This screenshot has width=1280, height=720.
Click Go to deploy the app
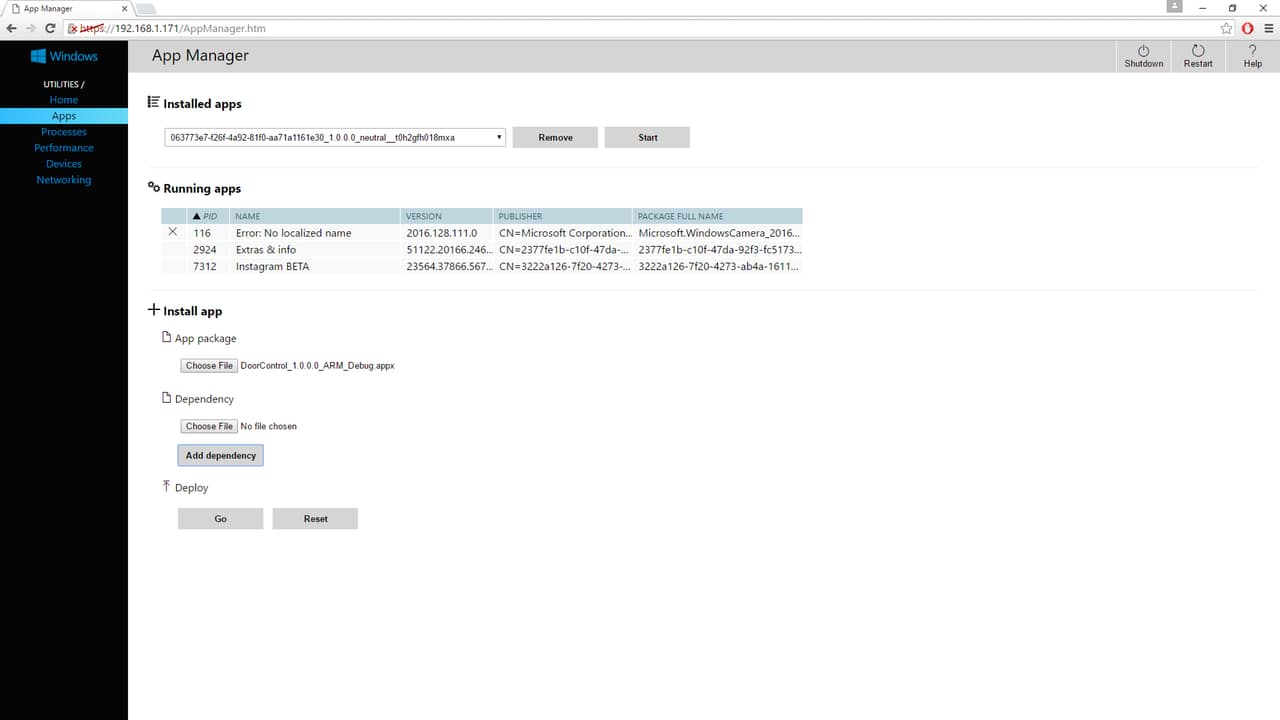tap(220, 519)
